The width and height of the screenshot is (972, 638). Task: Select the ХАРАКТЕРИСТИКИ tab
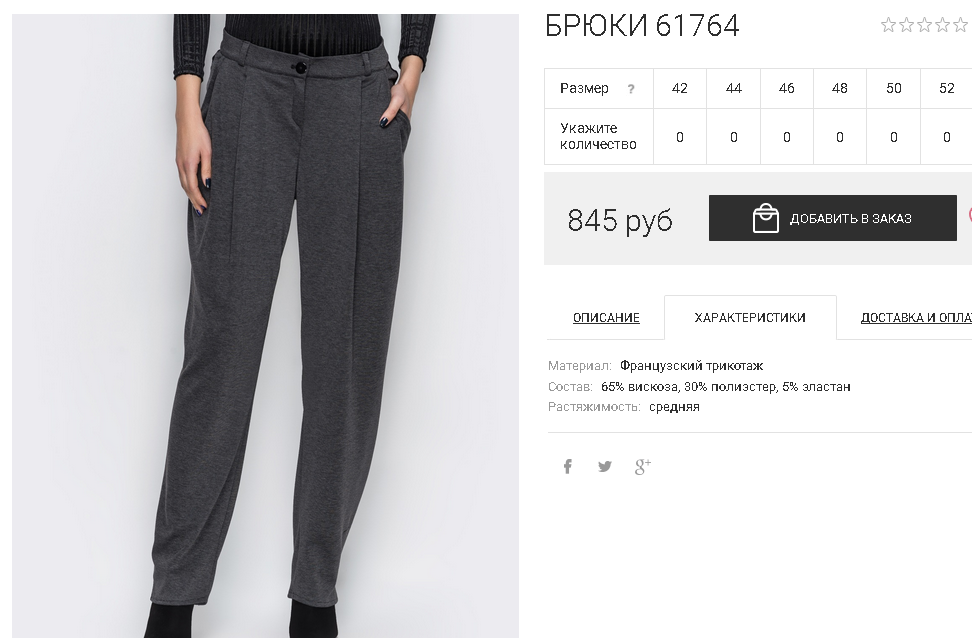click(x=750, y=317)
